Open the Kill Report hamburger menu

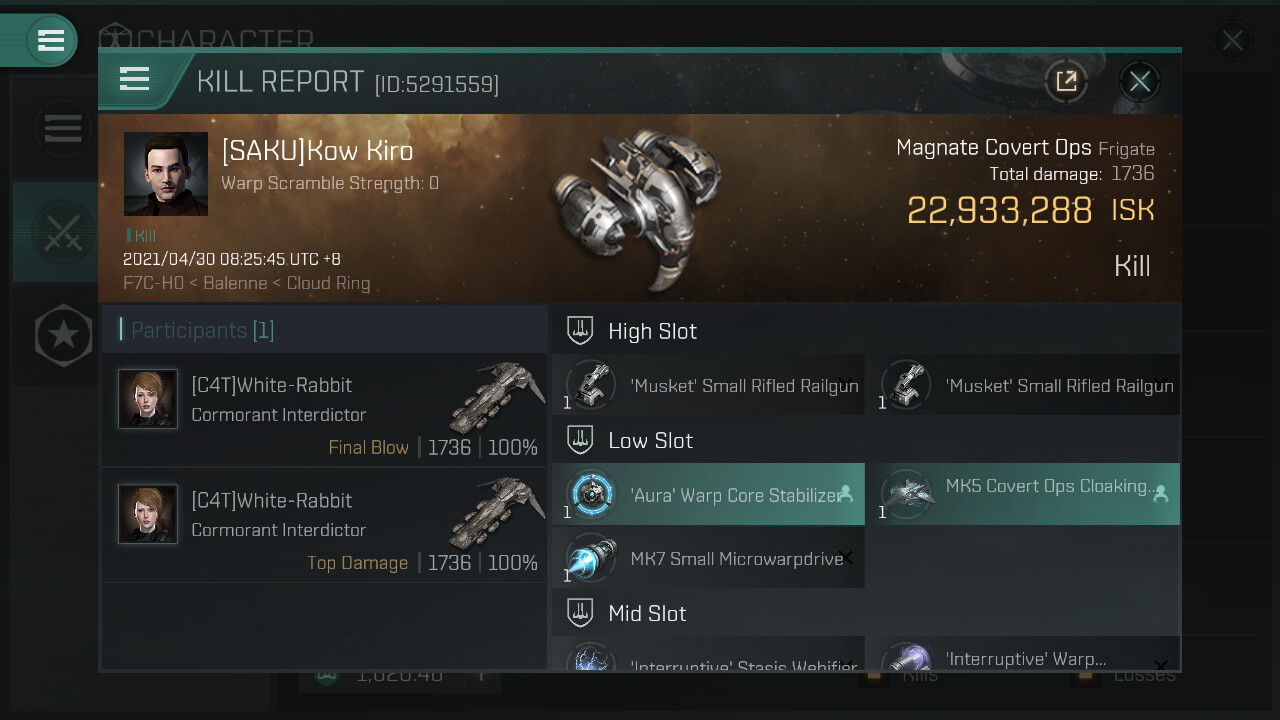point(134,80)
